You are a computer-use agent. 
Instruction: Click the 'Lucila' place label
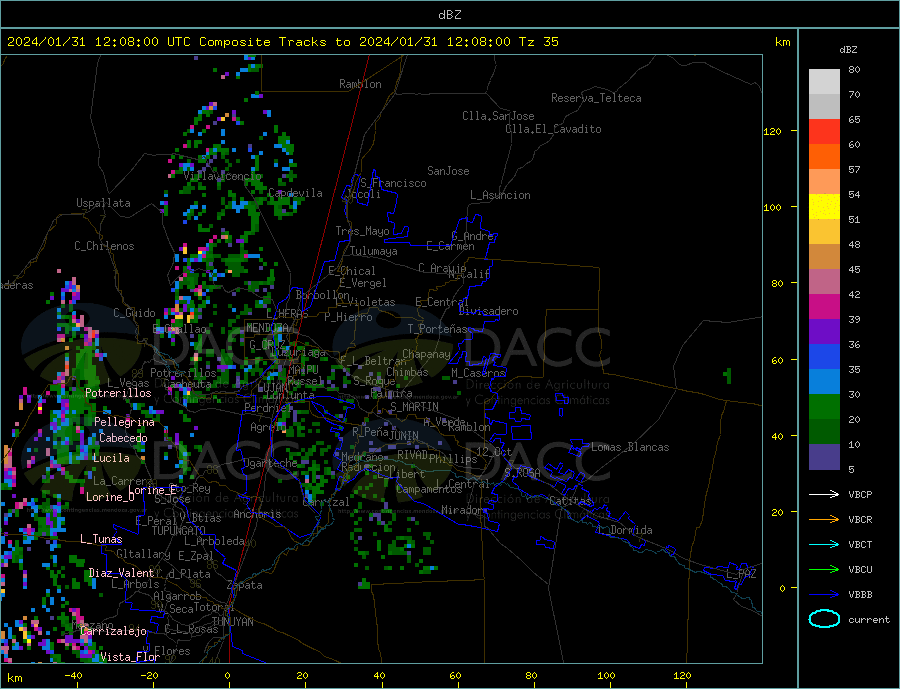pyautogui.click(x=111, y=458)
